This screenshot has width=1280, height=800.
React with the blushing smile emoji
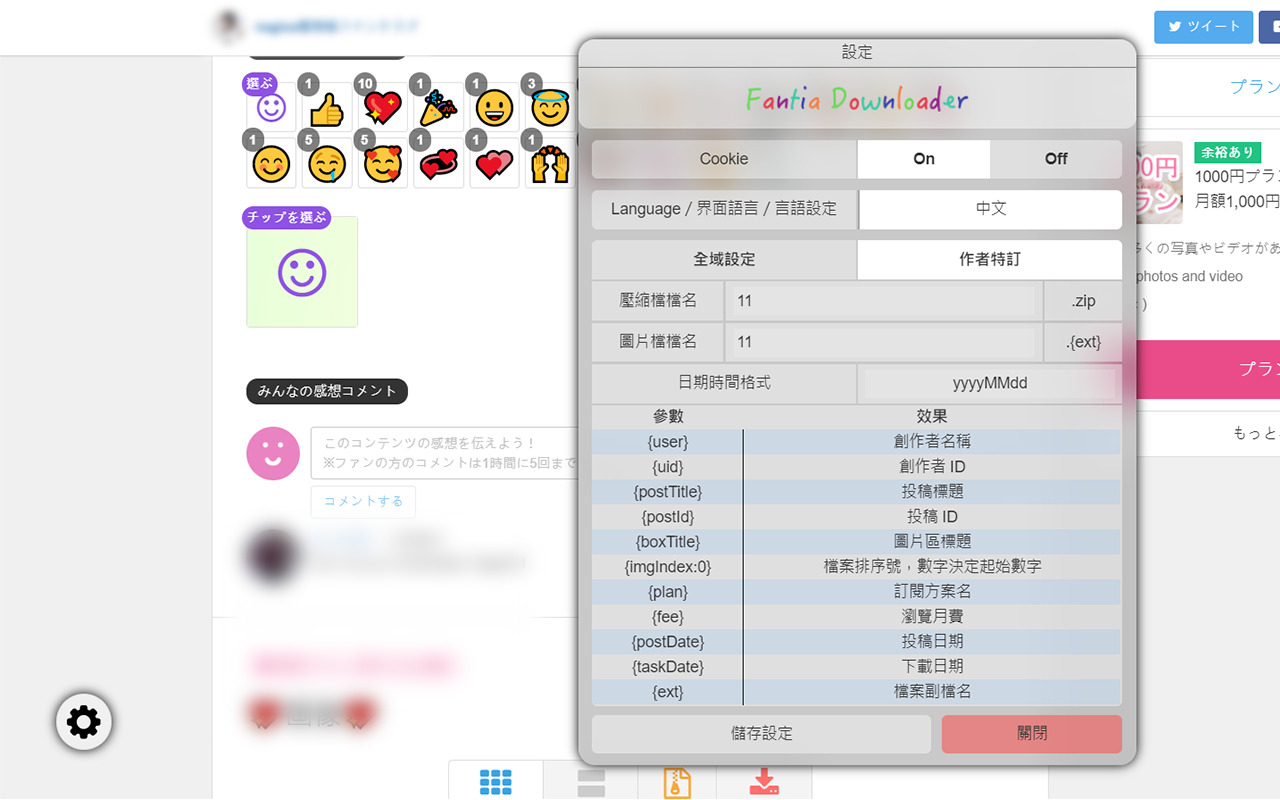pyautogui.click(x=271, y=163)
